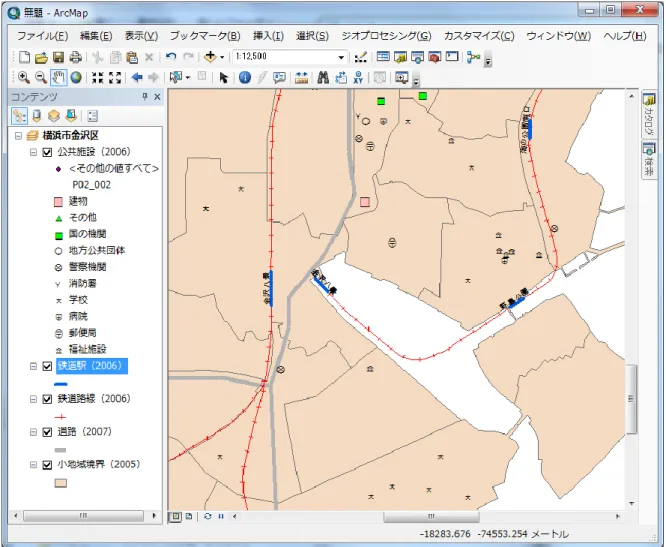Open the カスタマイズ(C) menu
The image size is (666, 547).
point(479,36)
